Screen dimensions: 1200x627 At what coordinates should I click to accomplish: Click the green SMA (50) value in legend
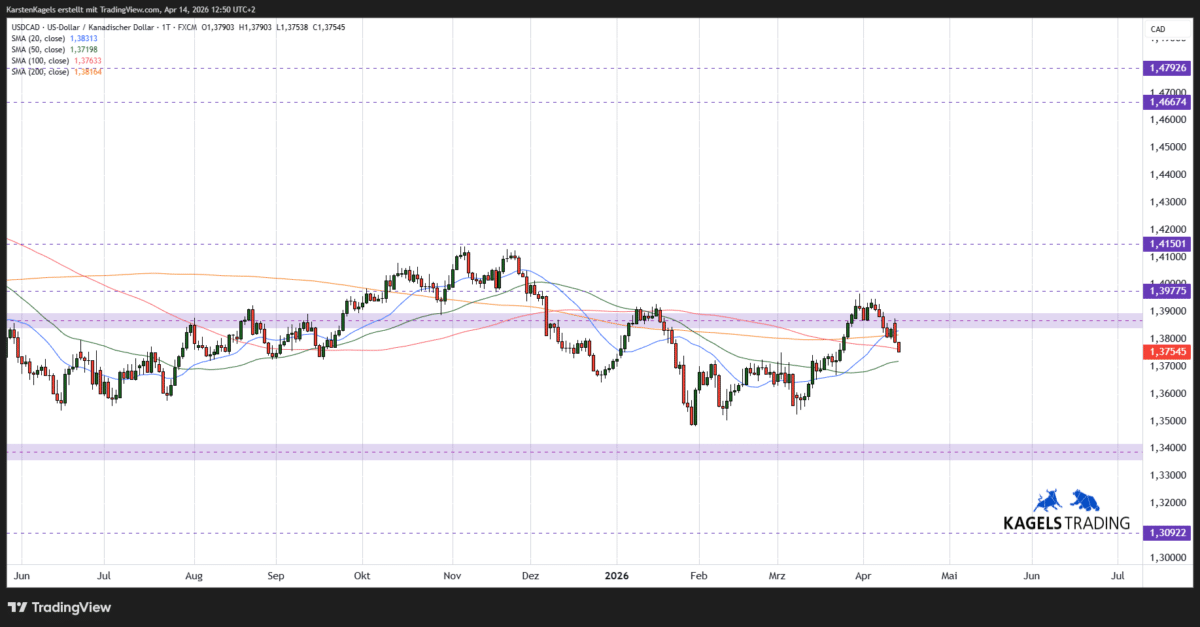pos(83,48)
